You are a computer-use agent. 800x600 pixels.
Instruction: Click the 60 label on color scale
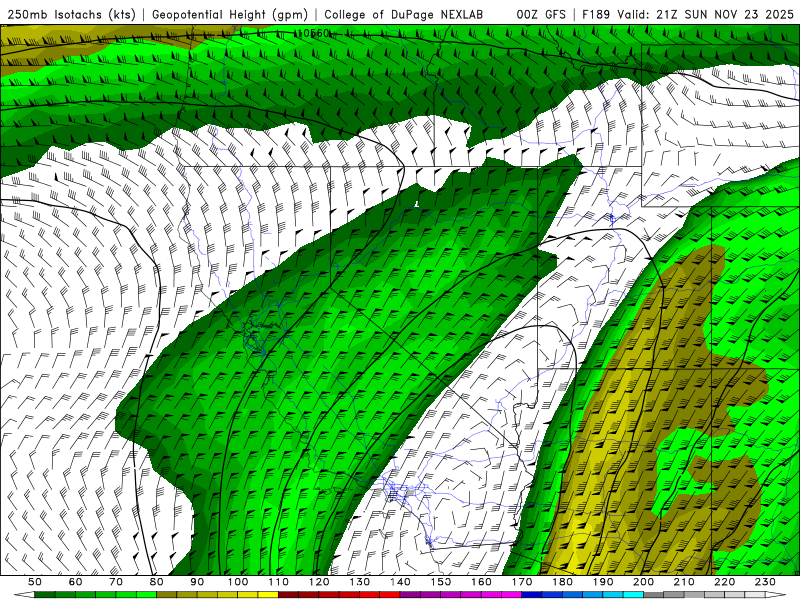(75, 582)
